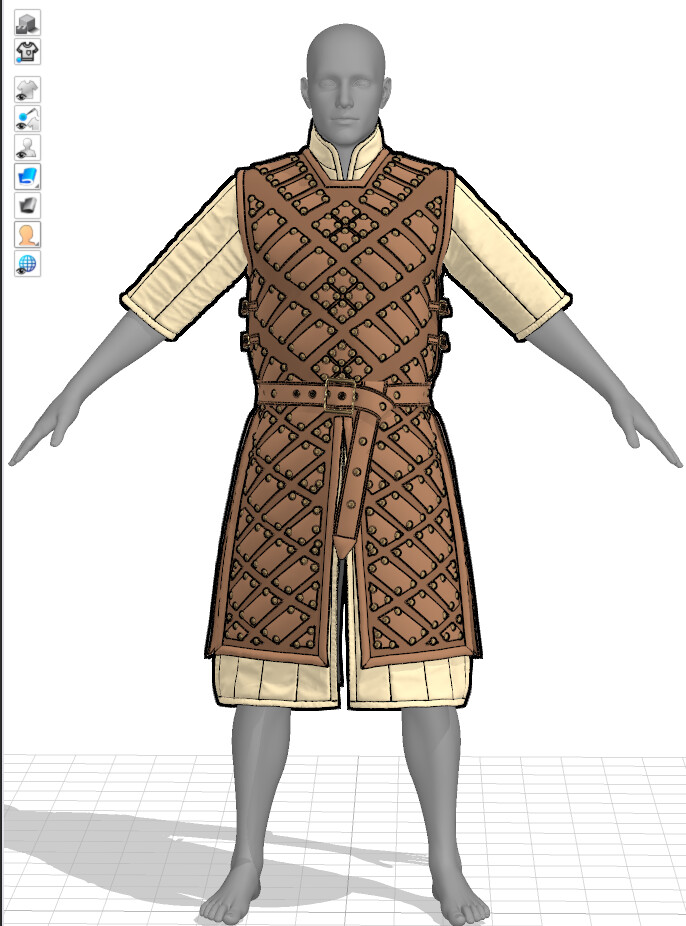The width and height of the screenshot is (686, 926).
Task: Toggle the Show Avatar eye icon
Action: point(27,148)
